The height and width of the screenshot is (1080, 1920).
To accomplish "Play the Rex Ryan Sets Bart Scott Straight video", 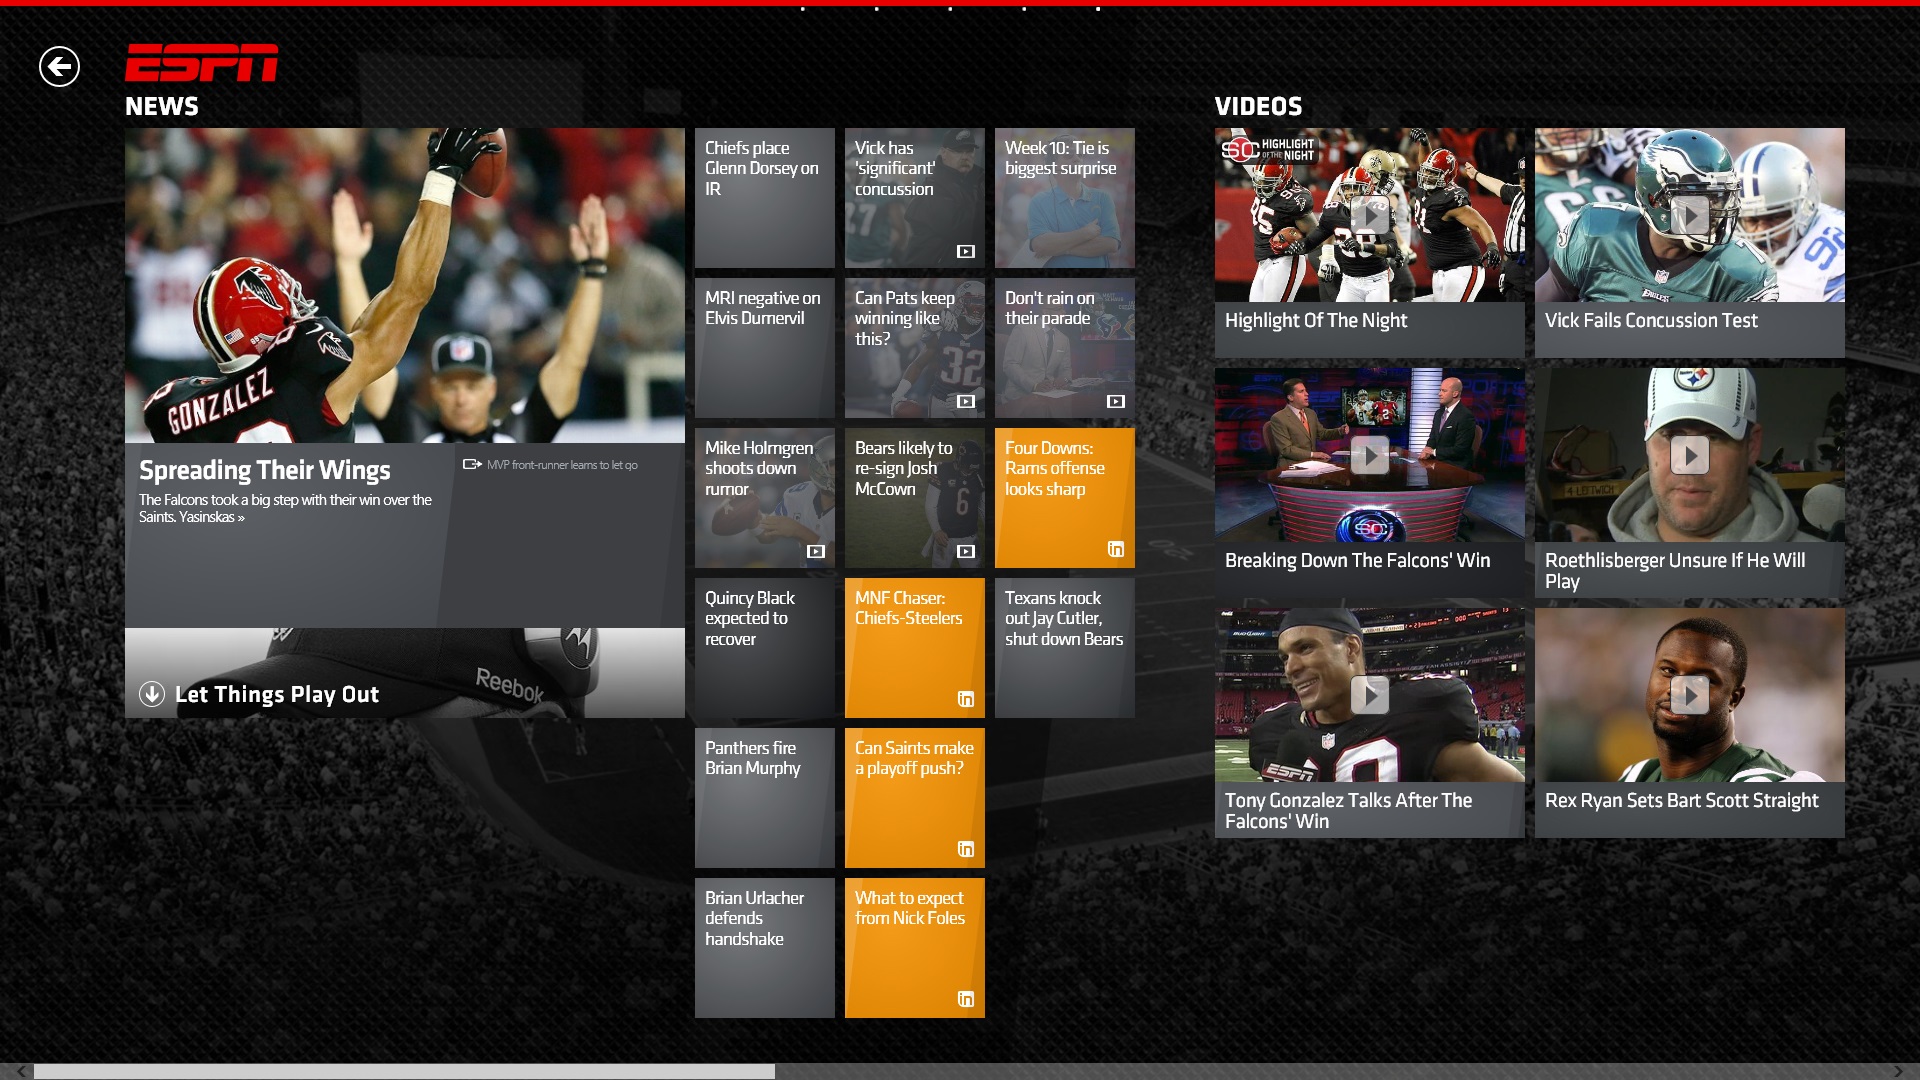I will coord(1690,695).
